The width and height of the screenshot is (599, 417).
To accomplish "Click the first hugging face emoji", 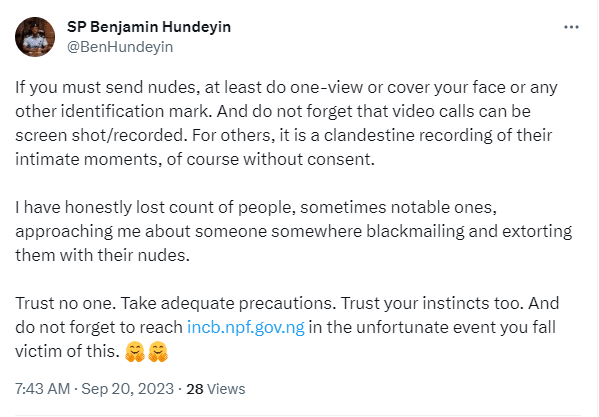I will 135,352.
